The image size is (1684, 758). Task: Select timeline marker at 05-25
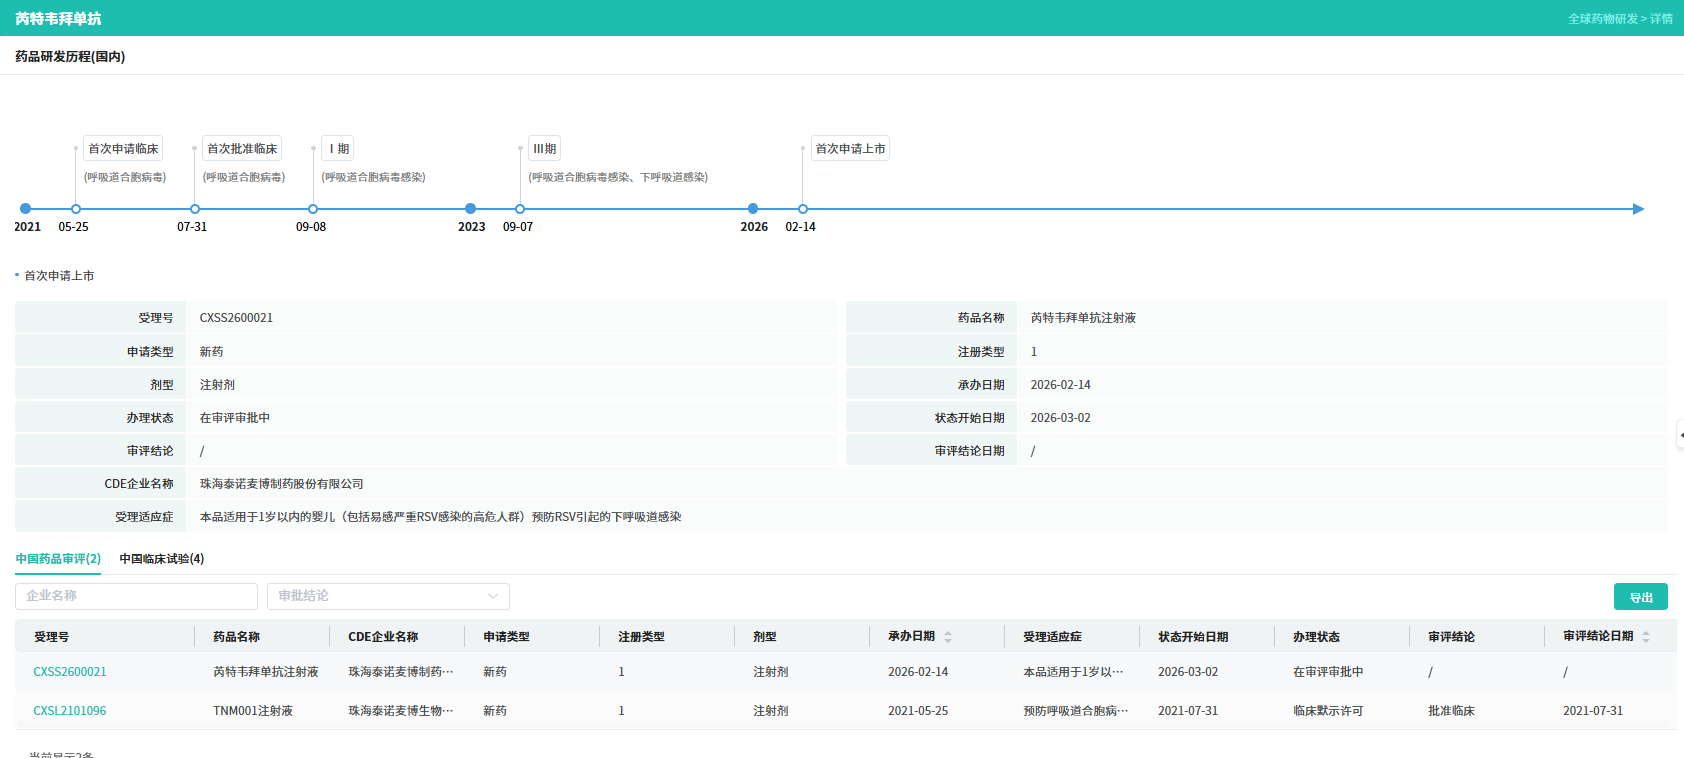click(76, 209)
